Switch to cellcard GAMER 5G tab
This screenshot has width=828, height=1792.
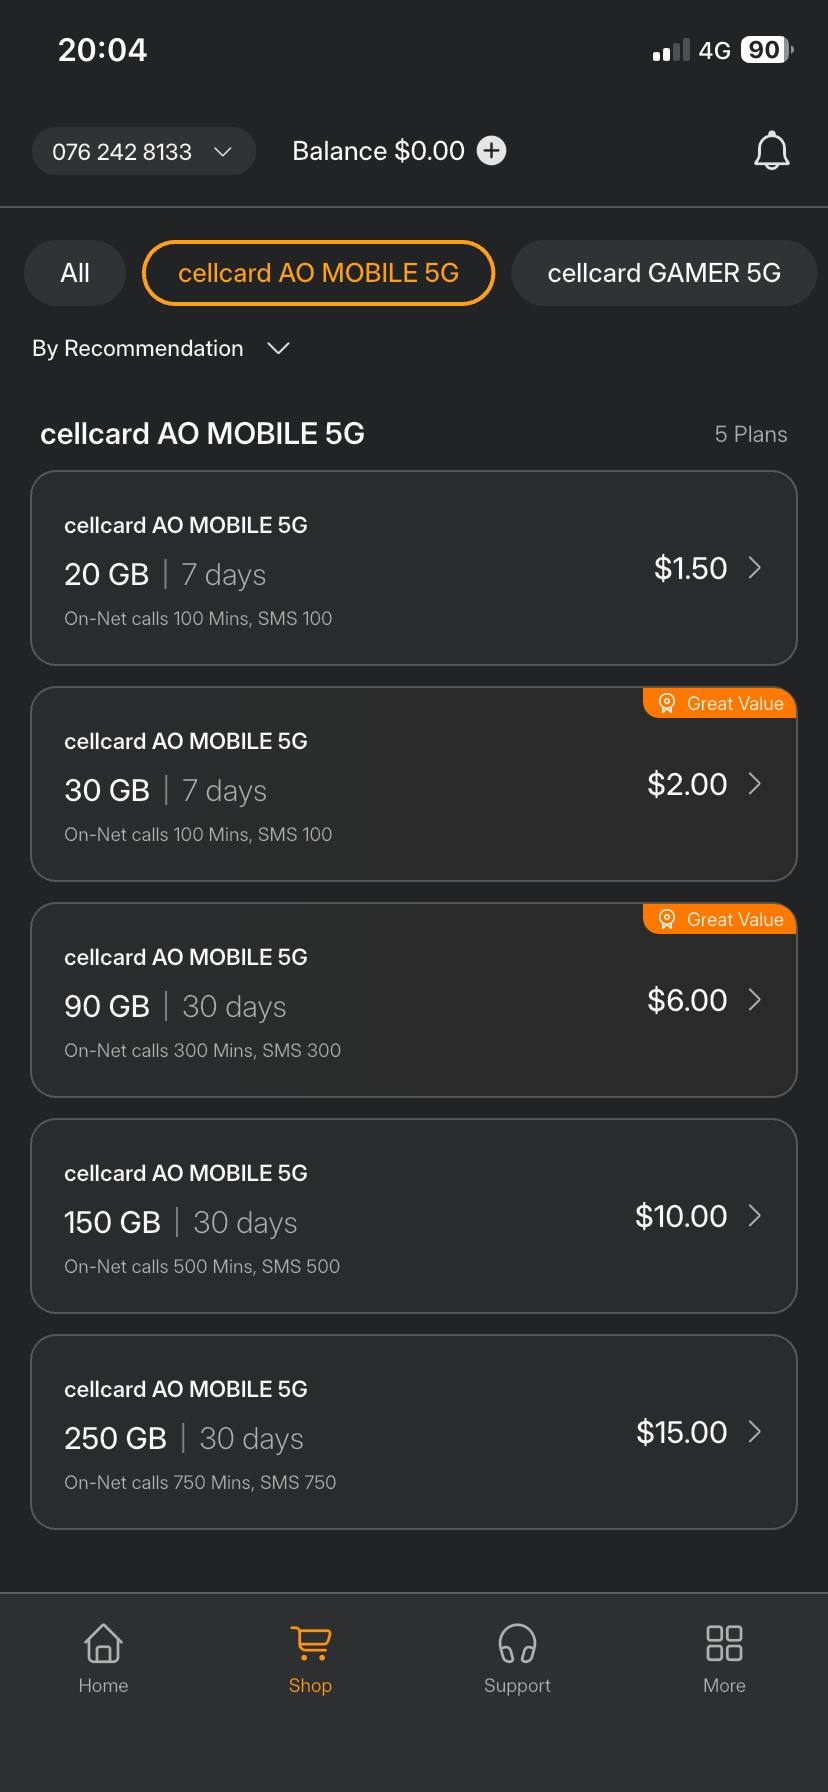coord(664,273)
